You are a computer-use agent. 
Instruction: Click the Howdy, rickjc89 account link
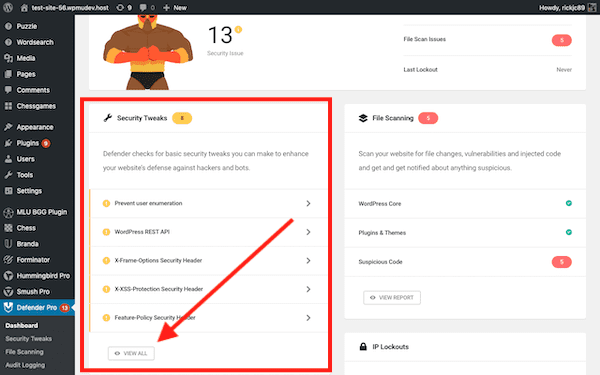click(562, 8)
